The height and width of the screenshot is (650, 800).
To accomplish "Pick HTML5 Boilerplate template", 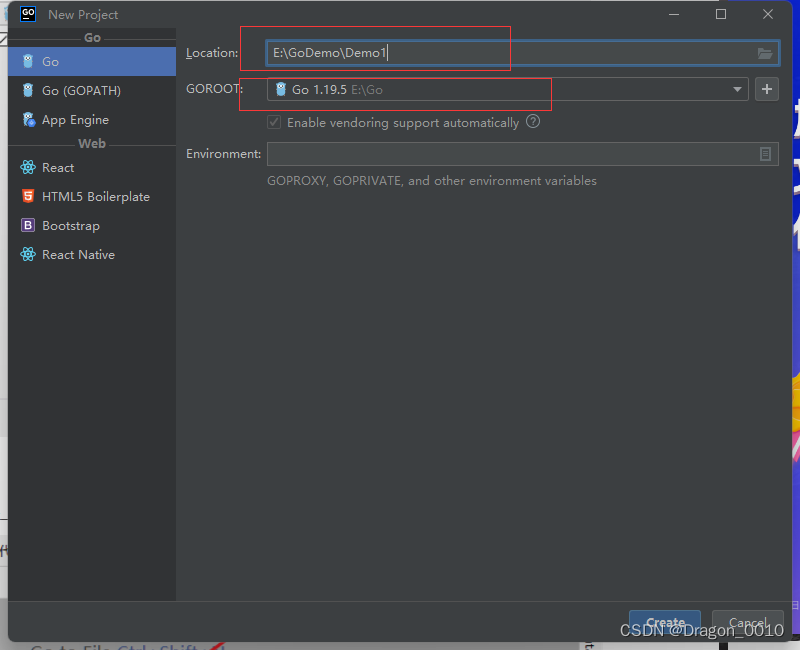I will coord(92,197).
